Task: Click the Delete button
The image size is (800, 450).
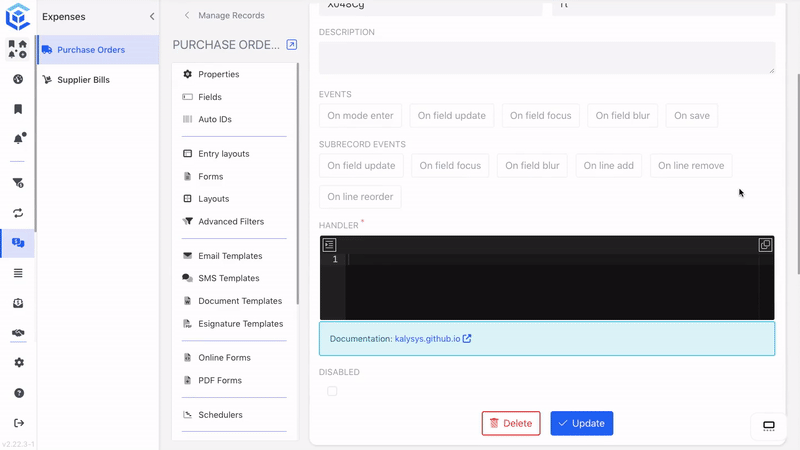Action: coord(511,423)
